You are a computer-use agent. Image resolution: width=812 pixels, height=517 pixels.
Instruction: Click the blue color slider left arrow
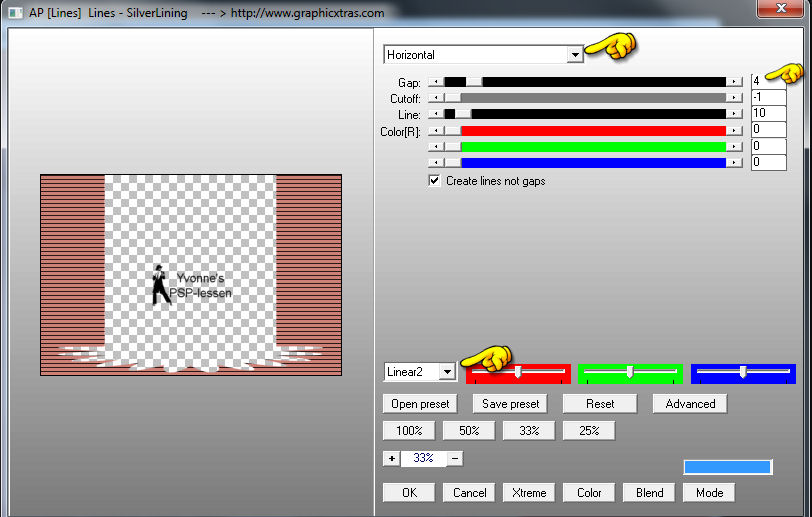[x=437, y=163]
